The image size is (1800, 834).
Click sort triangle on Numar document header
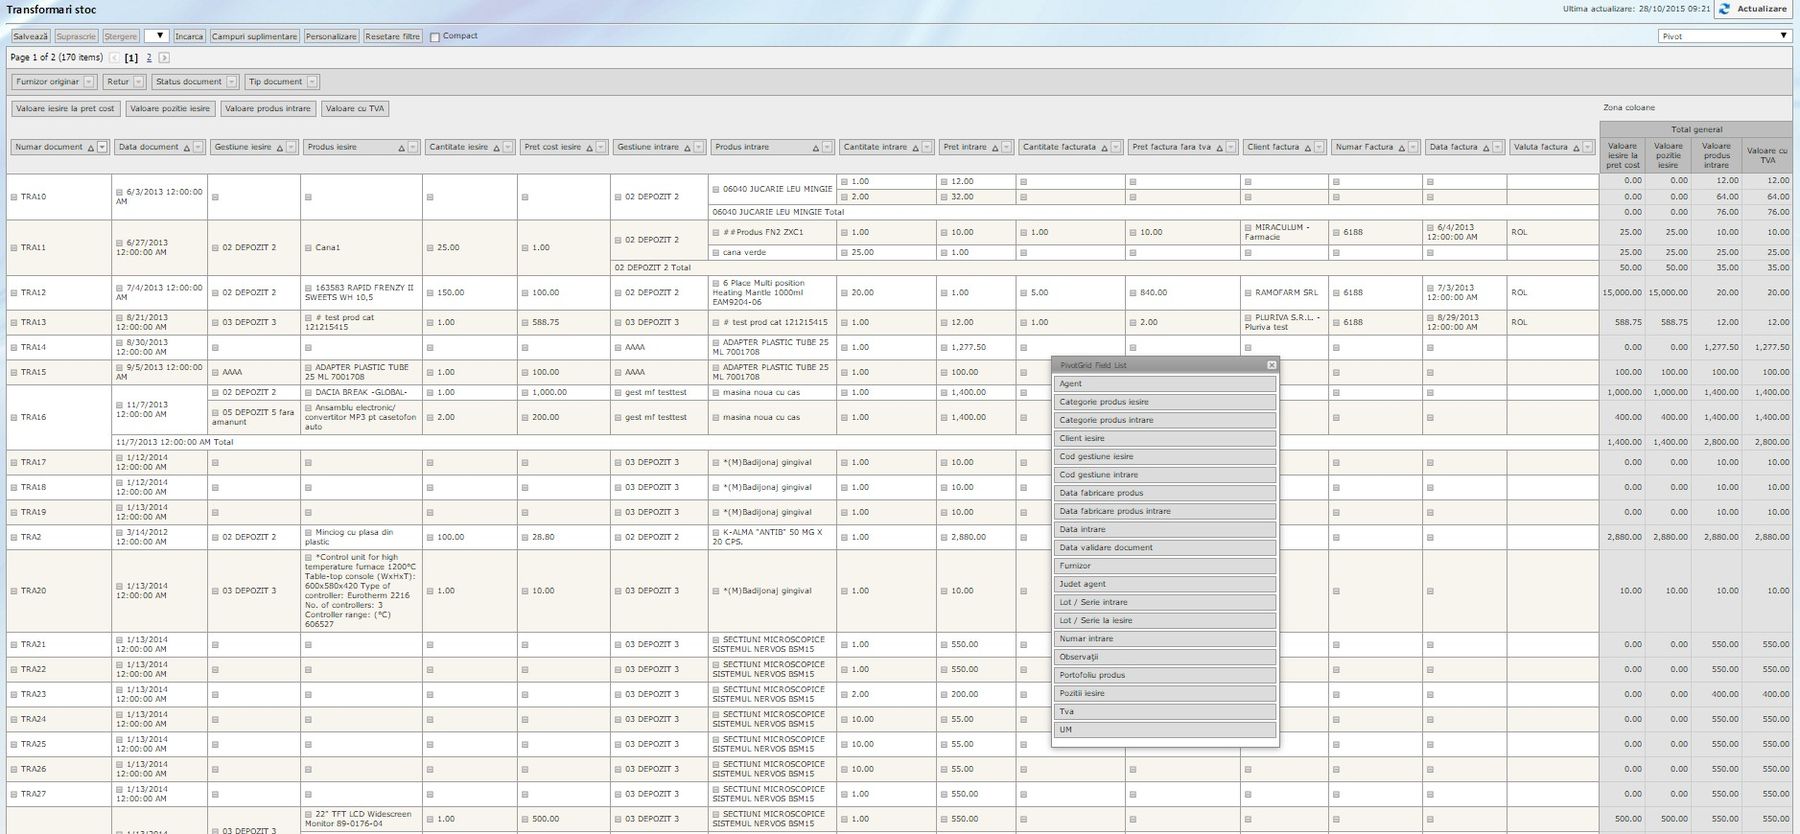point(90,148)
